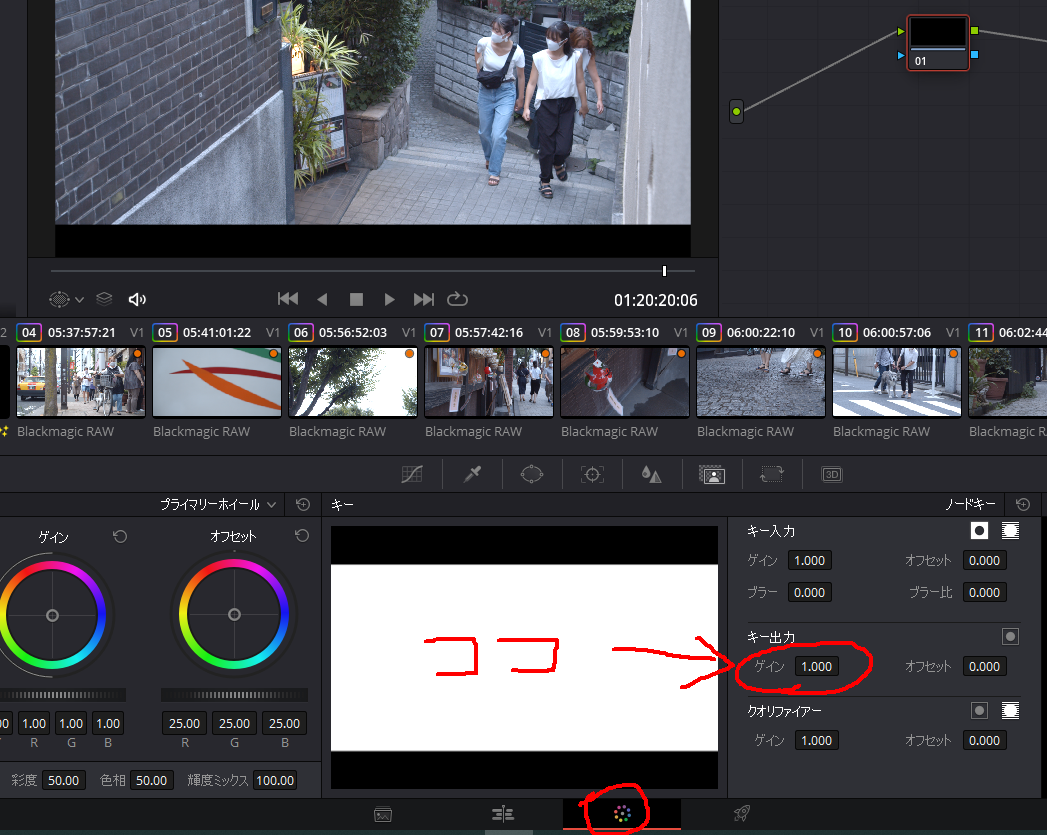Select clip 09 thumbnail

click(x=761, y=382)
